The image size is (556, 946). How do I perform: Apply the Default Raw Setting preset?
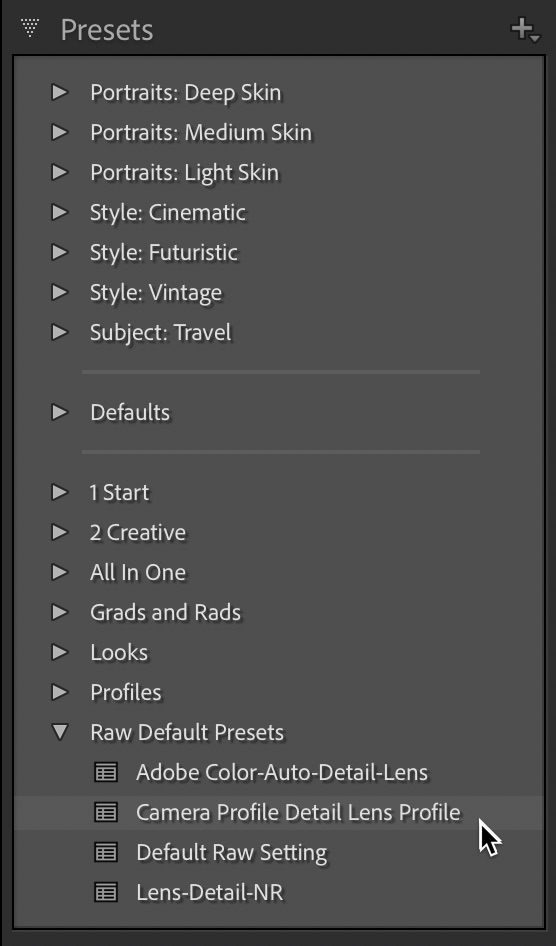tap(232, 852)
